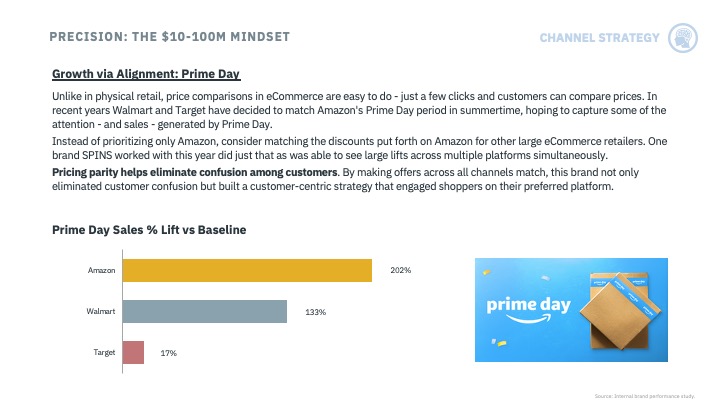720x405 pixels.
Task: Select the Amazon axis label
Action: click(x=101, y=270)
